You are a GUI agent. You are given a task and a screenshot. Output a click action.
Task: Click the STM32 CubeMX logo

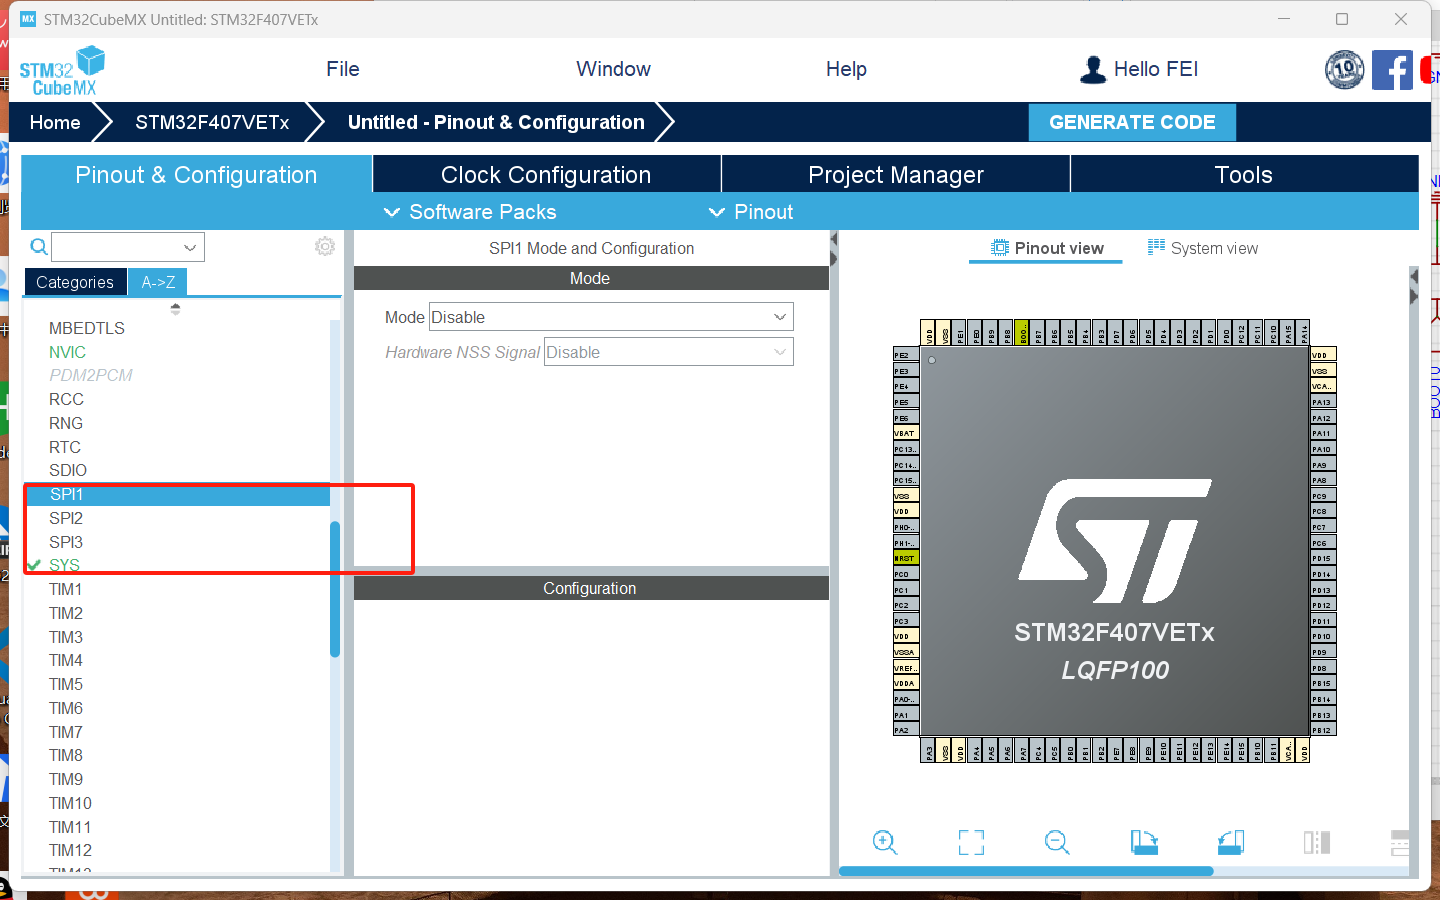pos(62,71)
